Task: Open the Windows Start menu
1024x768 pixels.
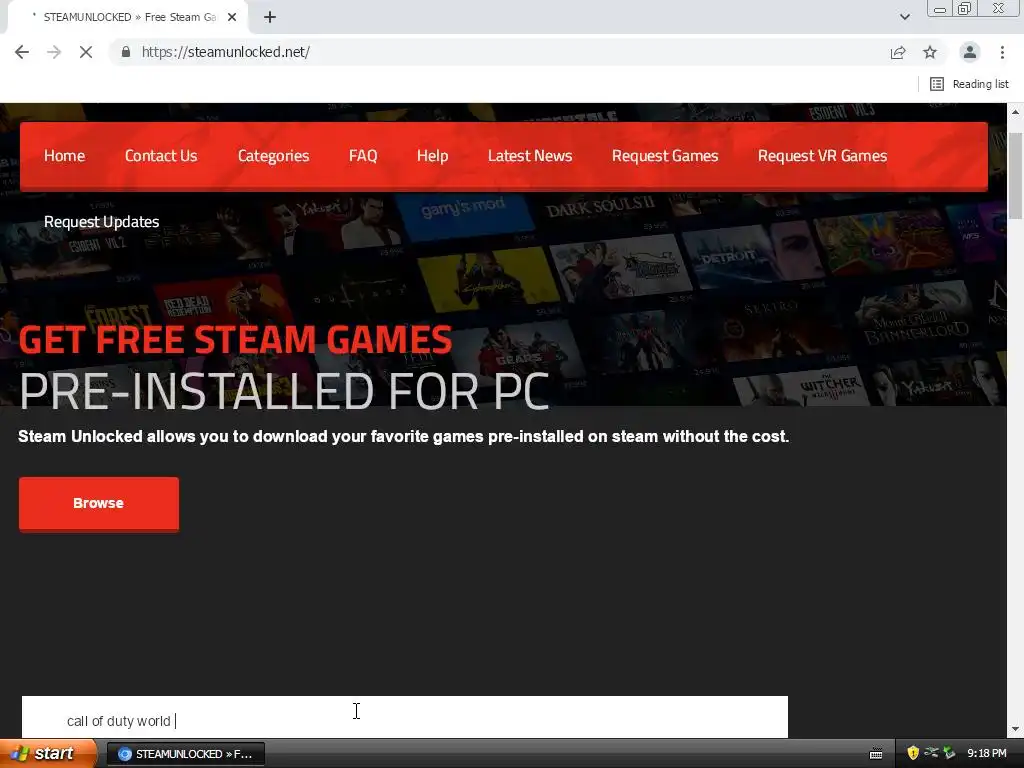Action: 47,754
